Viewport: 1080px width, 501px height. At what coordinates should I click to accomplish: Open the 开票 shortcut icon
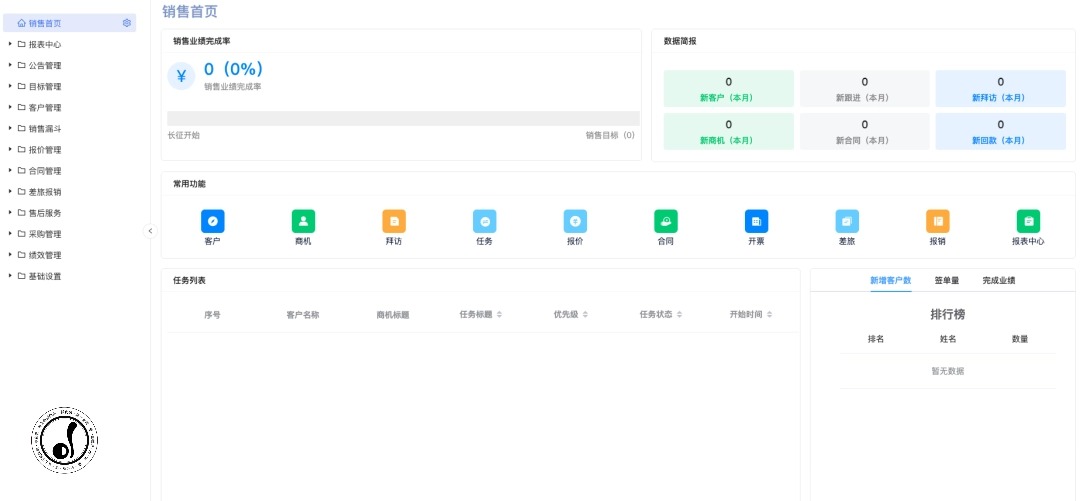[756, 222]
